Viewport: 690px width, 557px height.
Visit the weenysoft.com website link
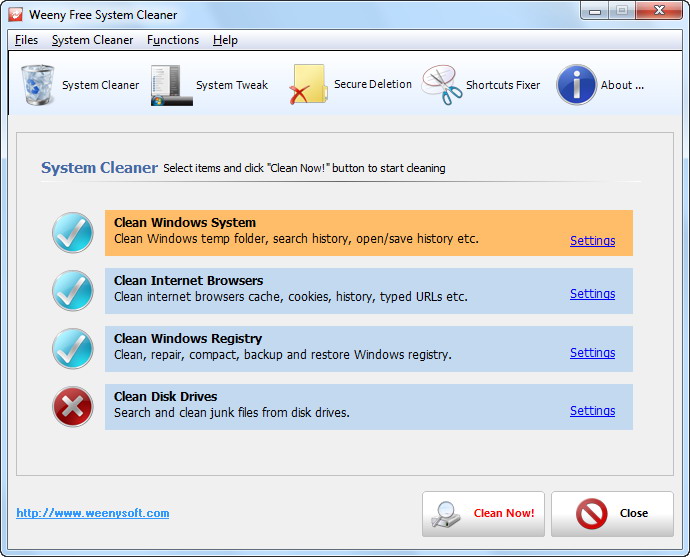[x=93, y=513]
